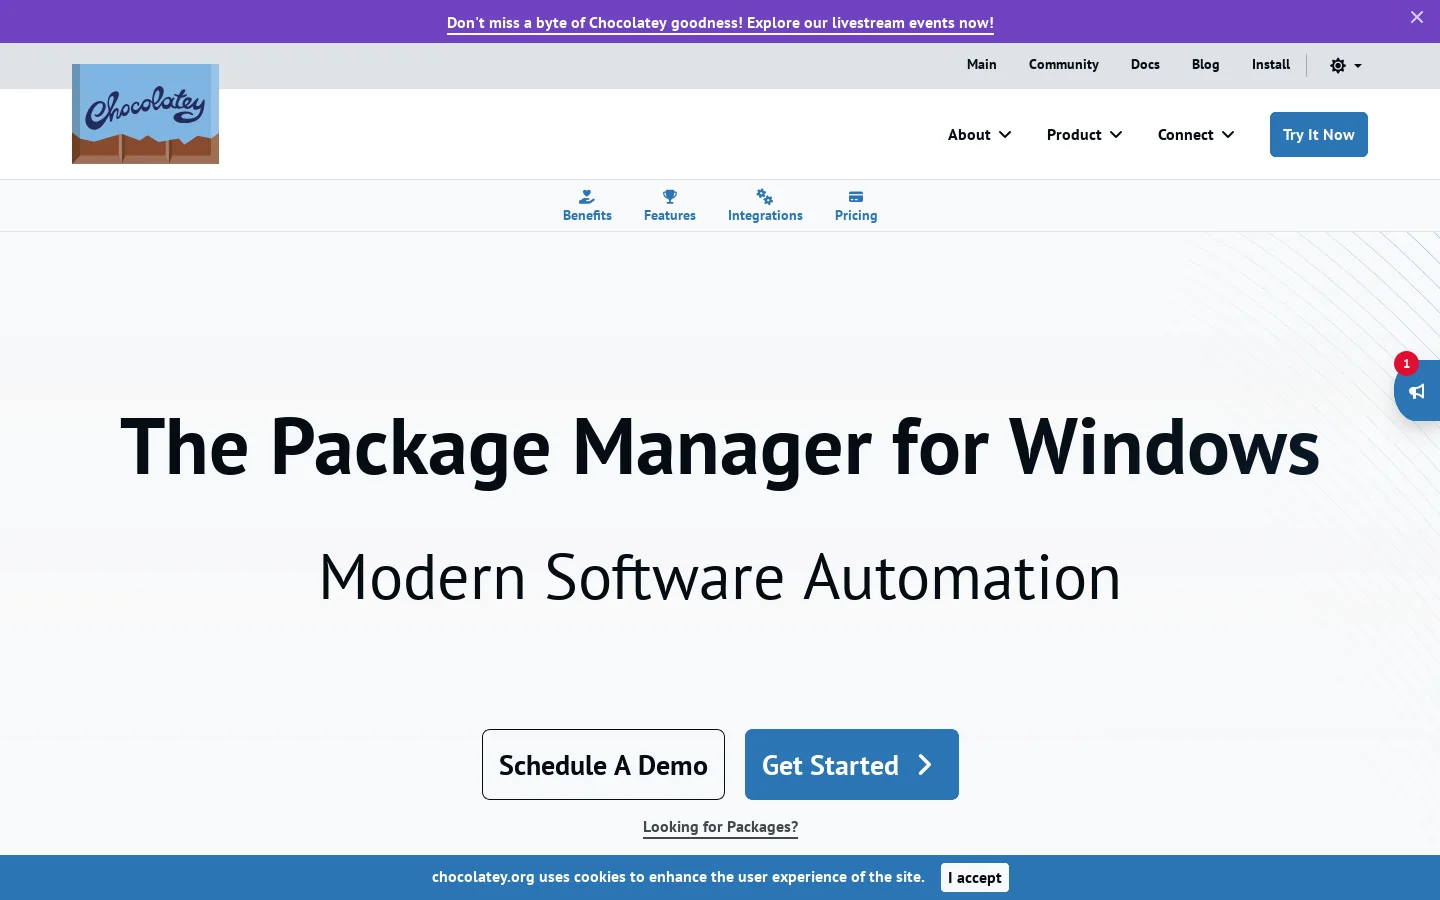Visit the Blog page

(x=1206, y=64)
